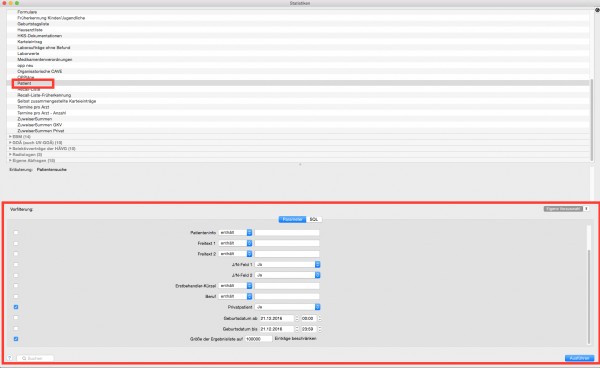Click the help question mark icon
The width and height of the screenshot is (600, 368).
point(10,358)
